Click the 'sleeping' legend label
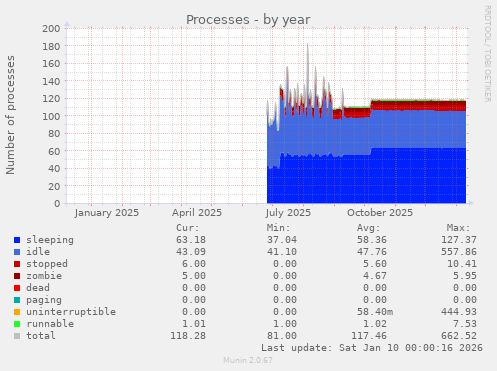497x371 pixels. 50,240
